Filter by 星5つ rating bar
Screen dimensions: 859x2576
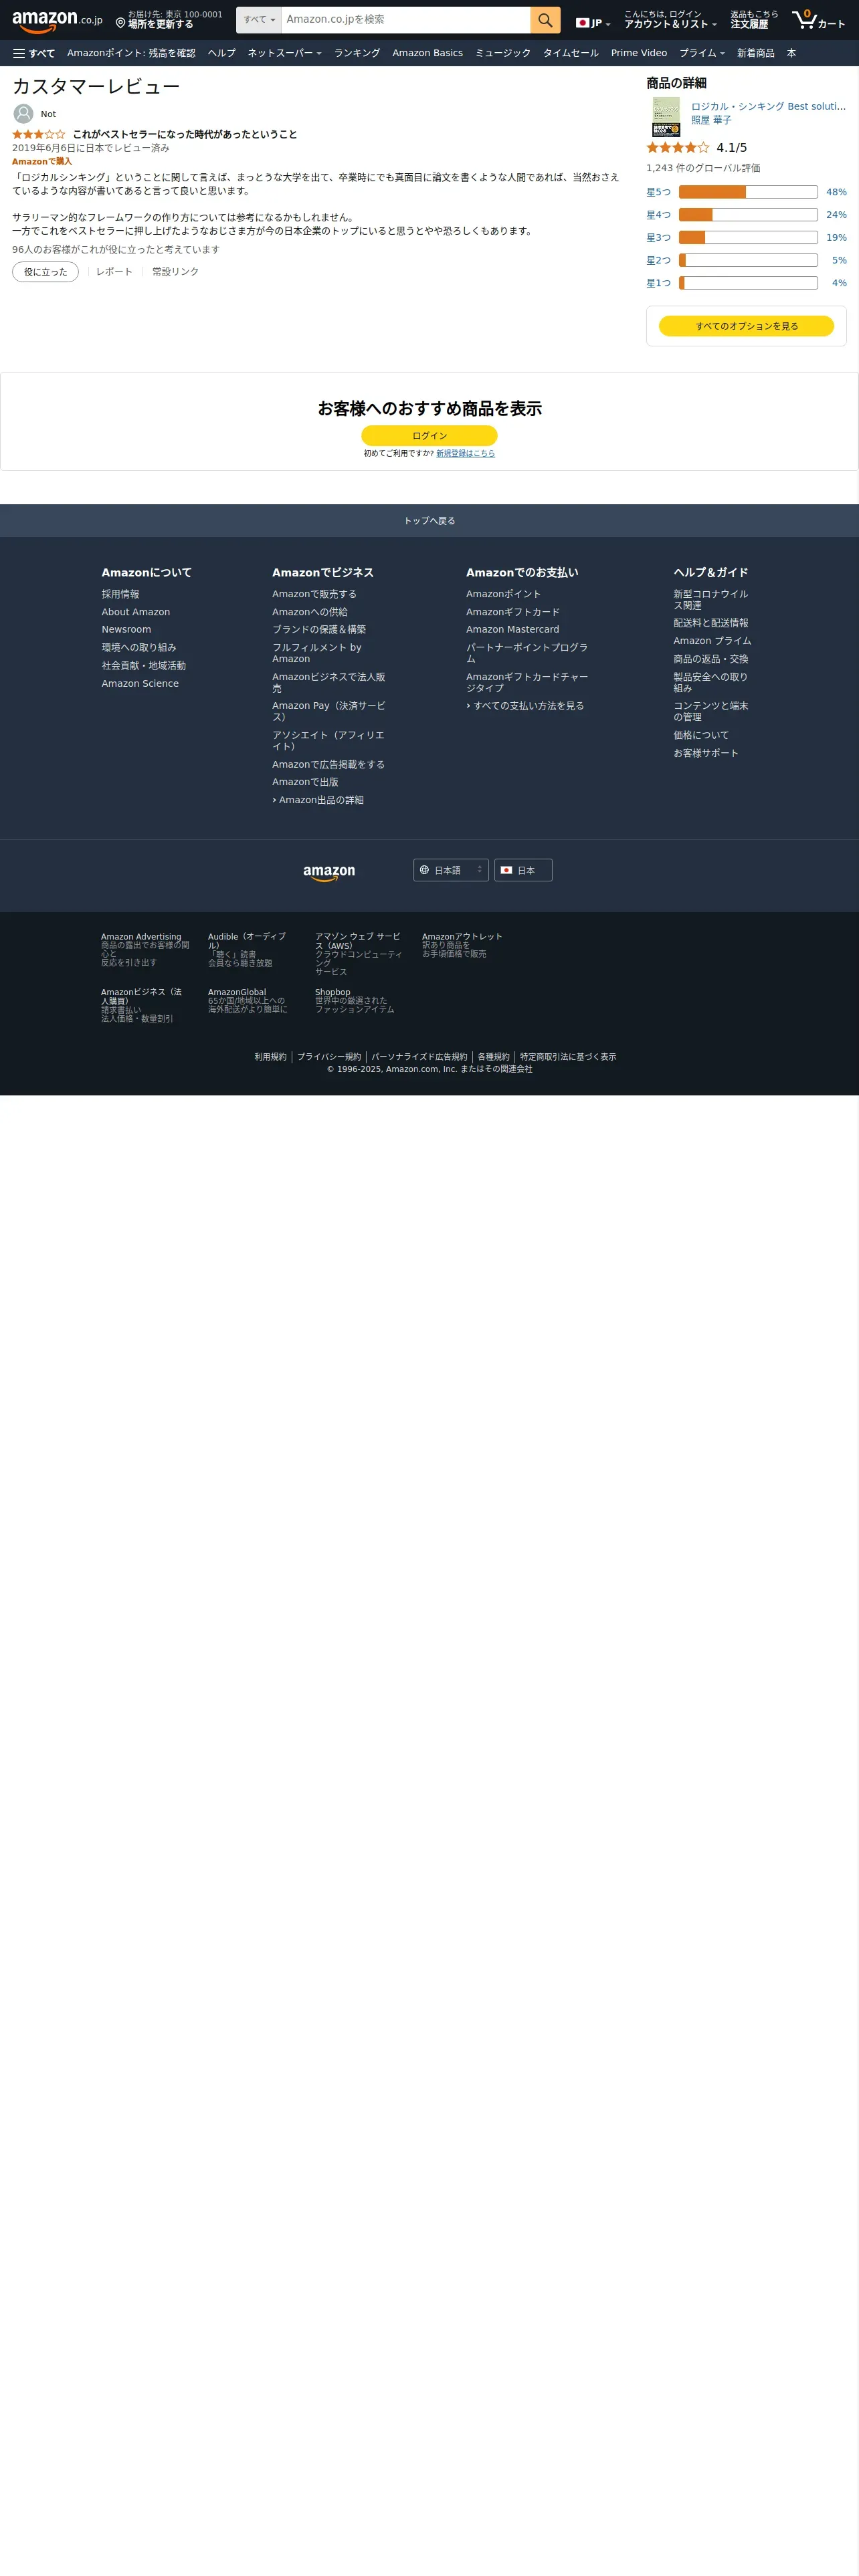tap(746, 192)
